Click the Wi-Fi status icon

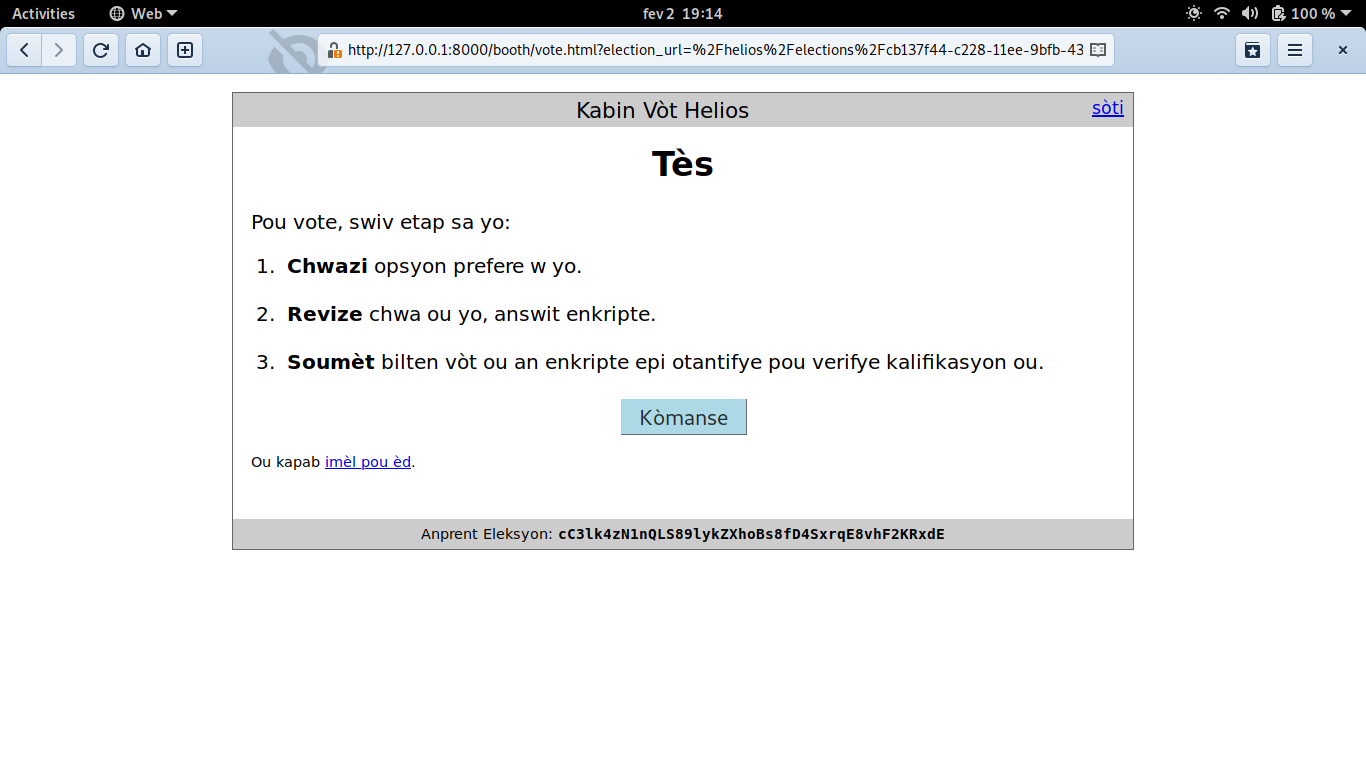tap(1222, 13)
